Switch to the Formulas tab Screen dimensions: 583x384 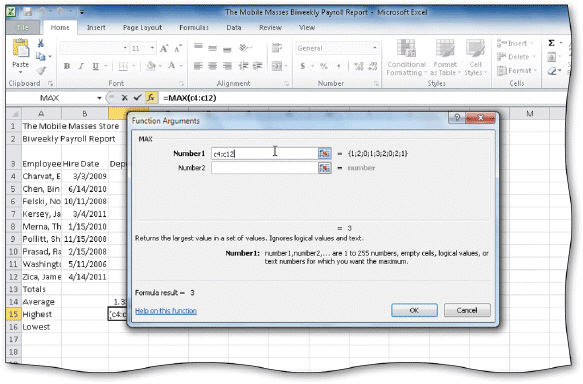pos(194,28)
